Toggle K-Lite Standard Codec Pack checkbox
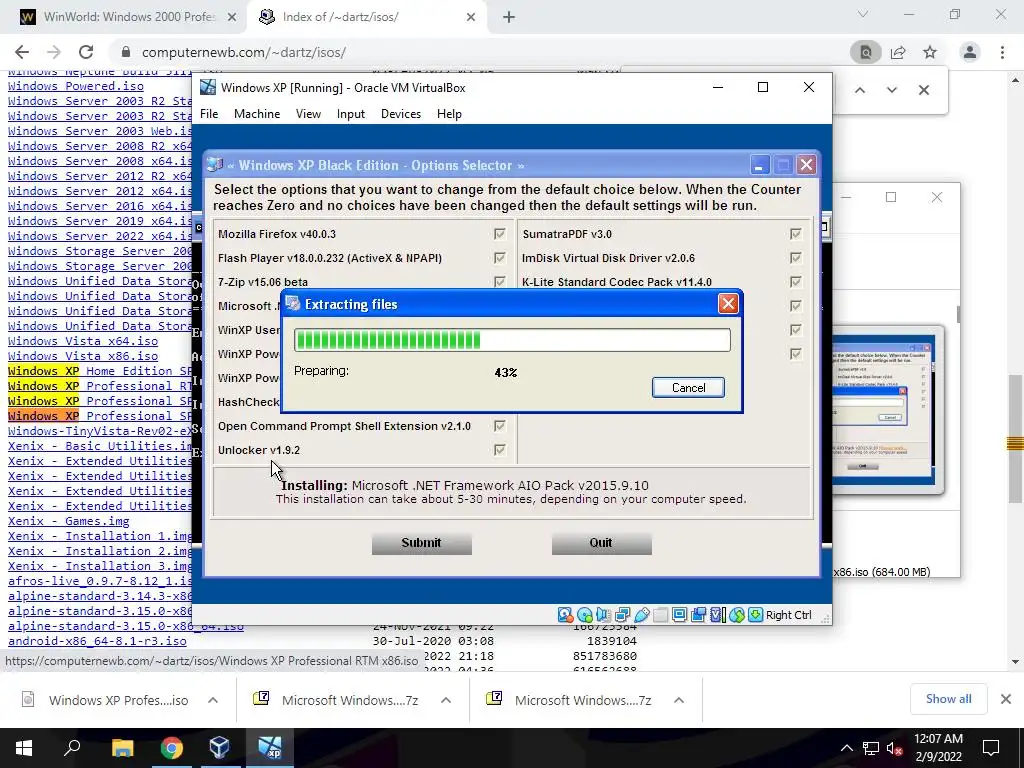This screenshot has height=768, width=1024. click(x=795, y=282)
